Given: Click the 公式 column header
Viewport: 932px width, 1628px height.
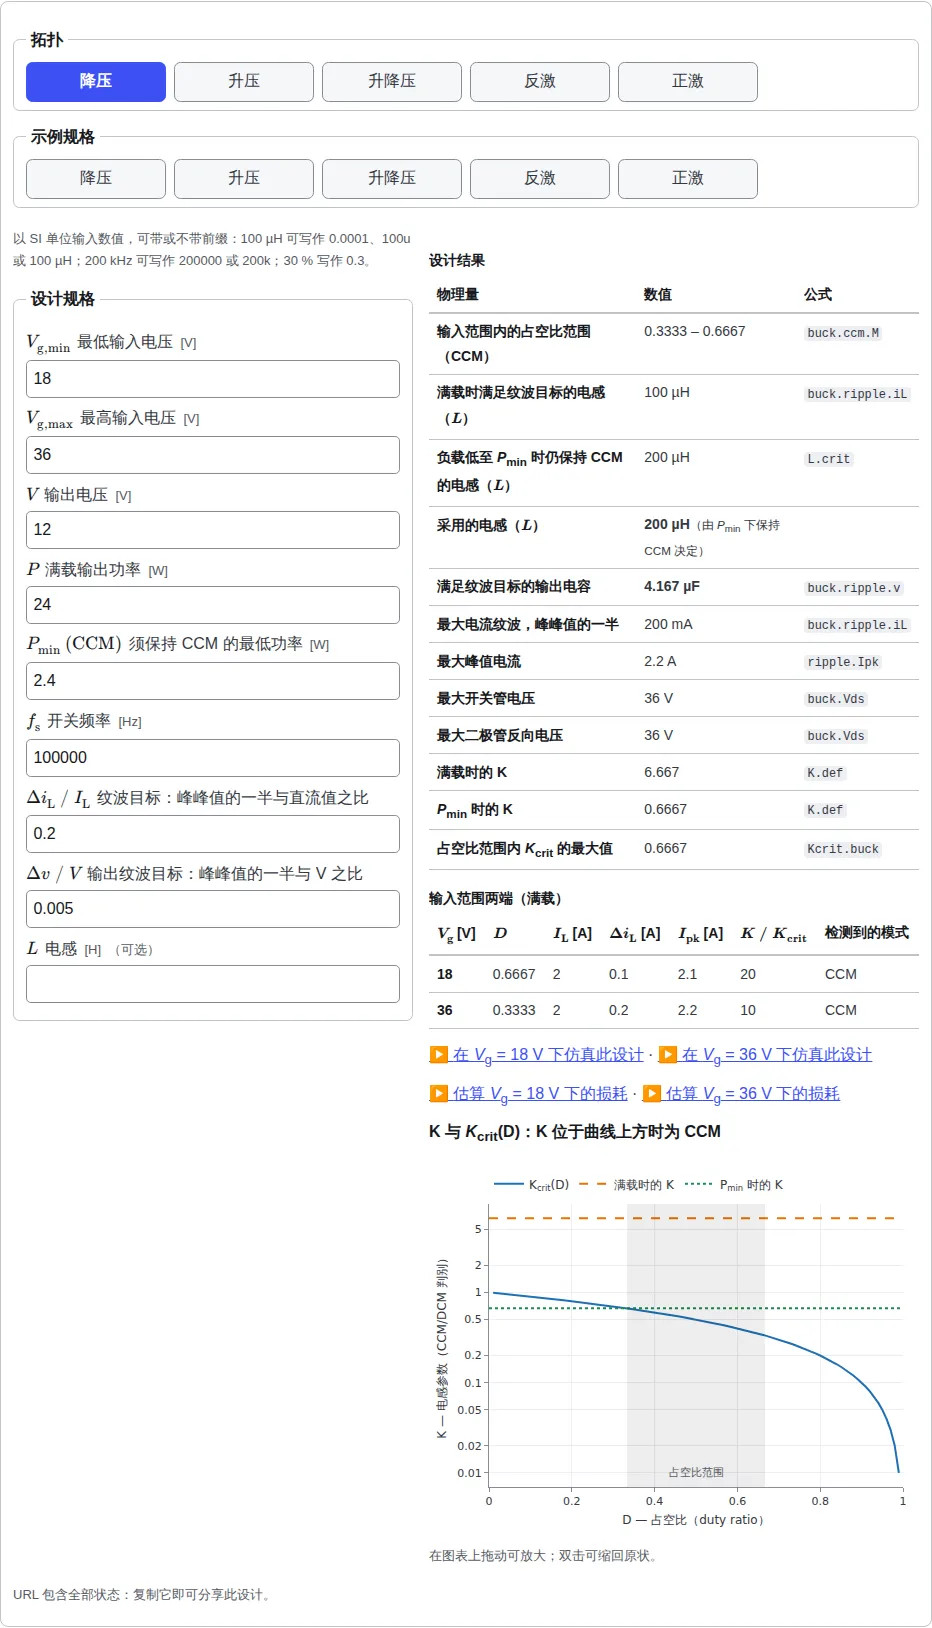Looking at the screenshot, I should [x=818, y=295].
